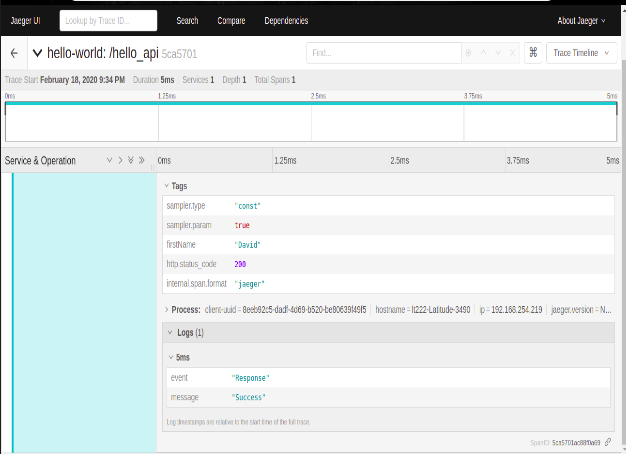626x454 pixels.
Task: Click the trace ID 5ca5701 text
Action: pyautogui.click(x=179, y=54)
